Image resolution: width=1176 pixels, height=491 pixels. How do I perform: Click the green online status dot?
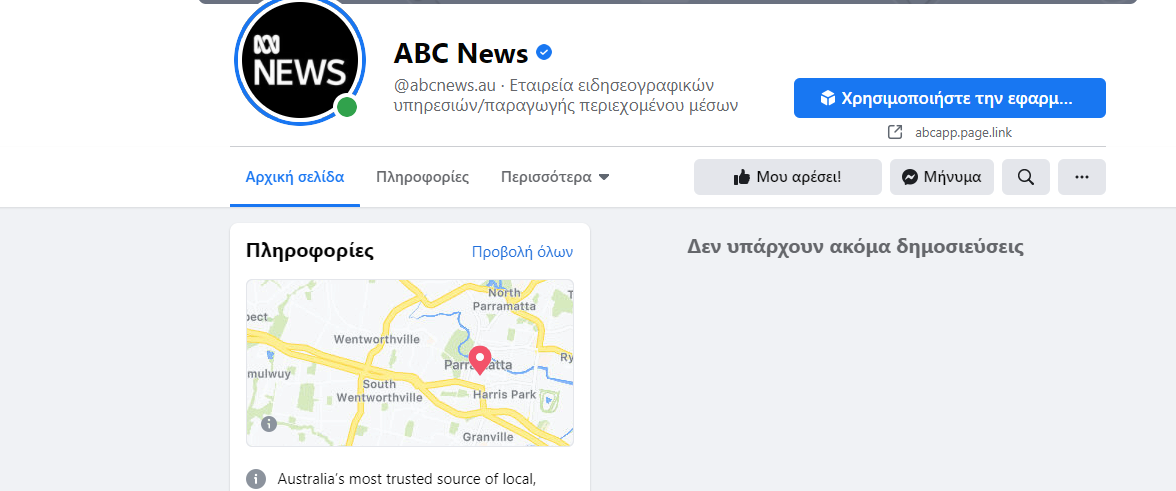(x=347, y=107)
